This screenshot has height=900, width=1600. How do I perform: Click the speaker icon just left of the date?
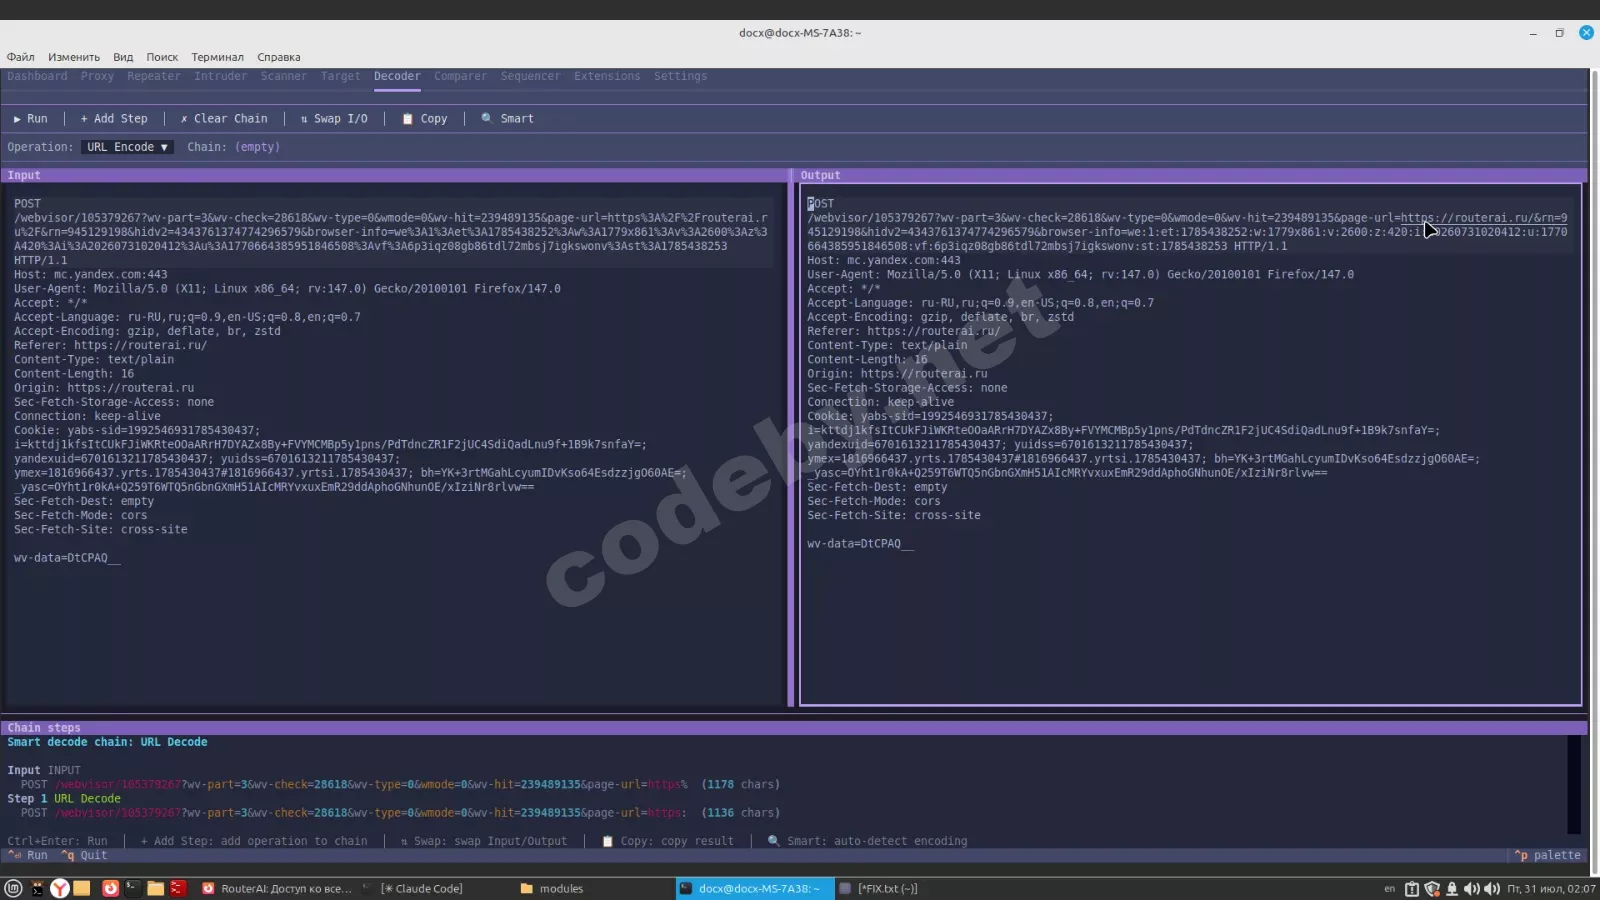pyautogui.click(x=1492, y=888)
